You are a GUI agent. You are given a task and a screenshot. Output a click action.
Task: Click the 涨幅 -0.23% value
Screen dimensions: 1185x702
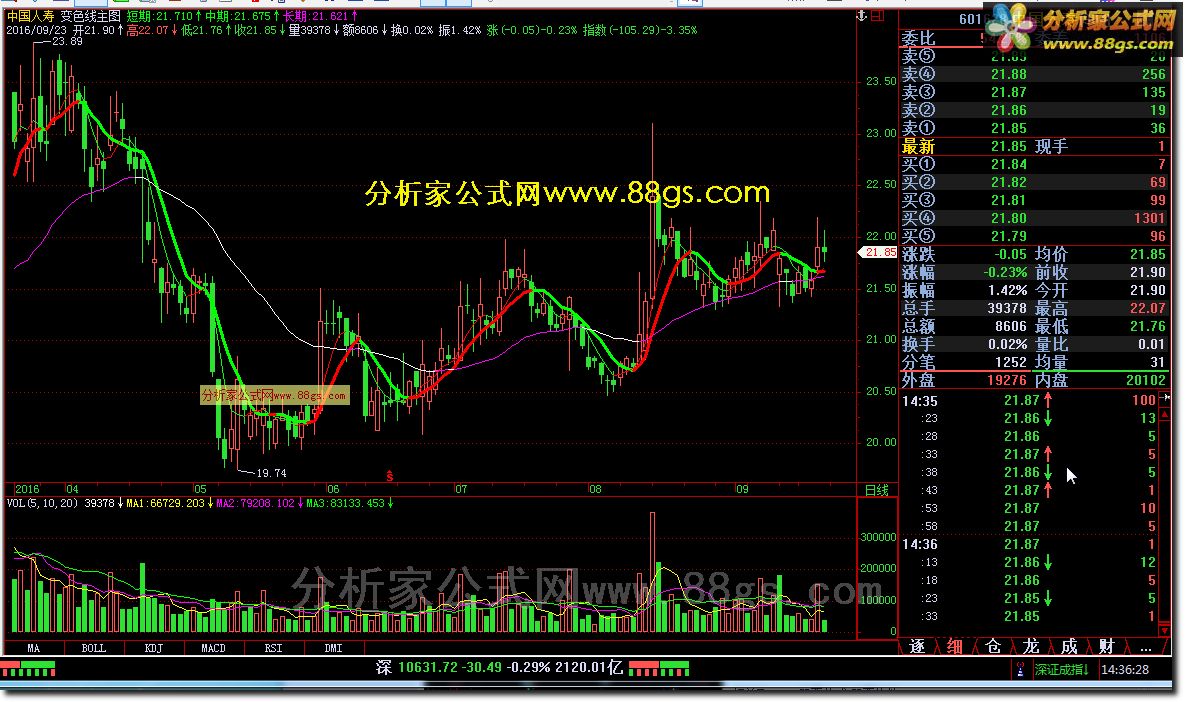tap(1005, 272)
